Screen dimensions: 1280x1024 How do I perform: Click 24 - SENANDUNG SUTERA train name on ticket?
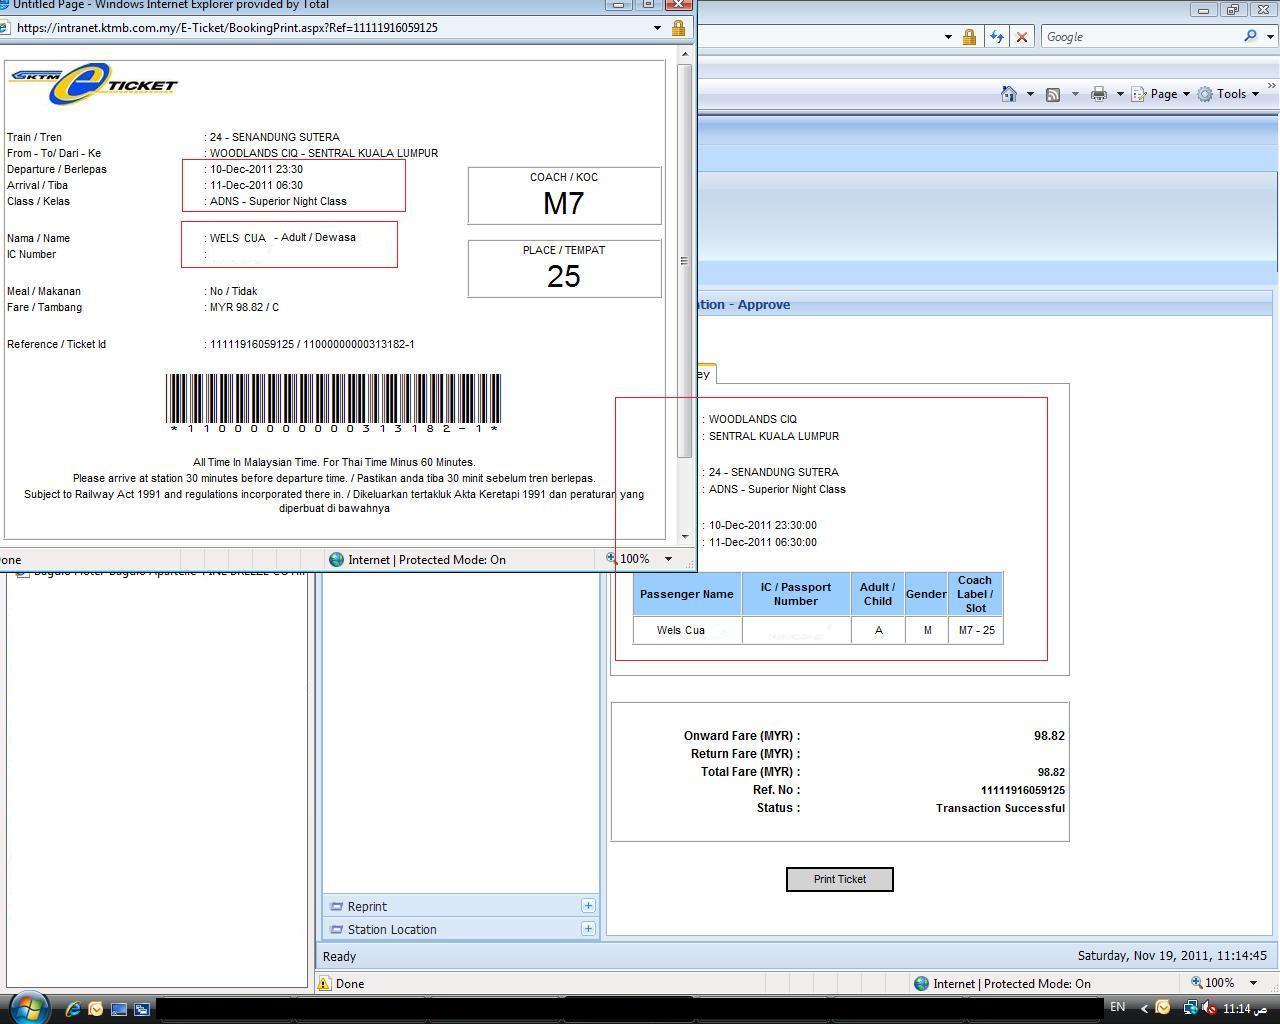[275, 137]
